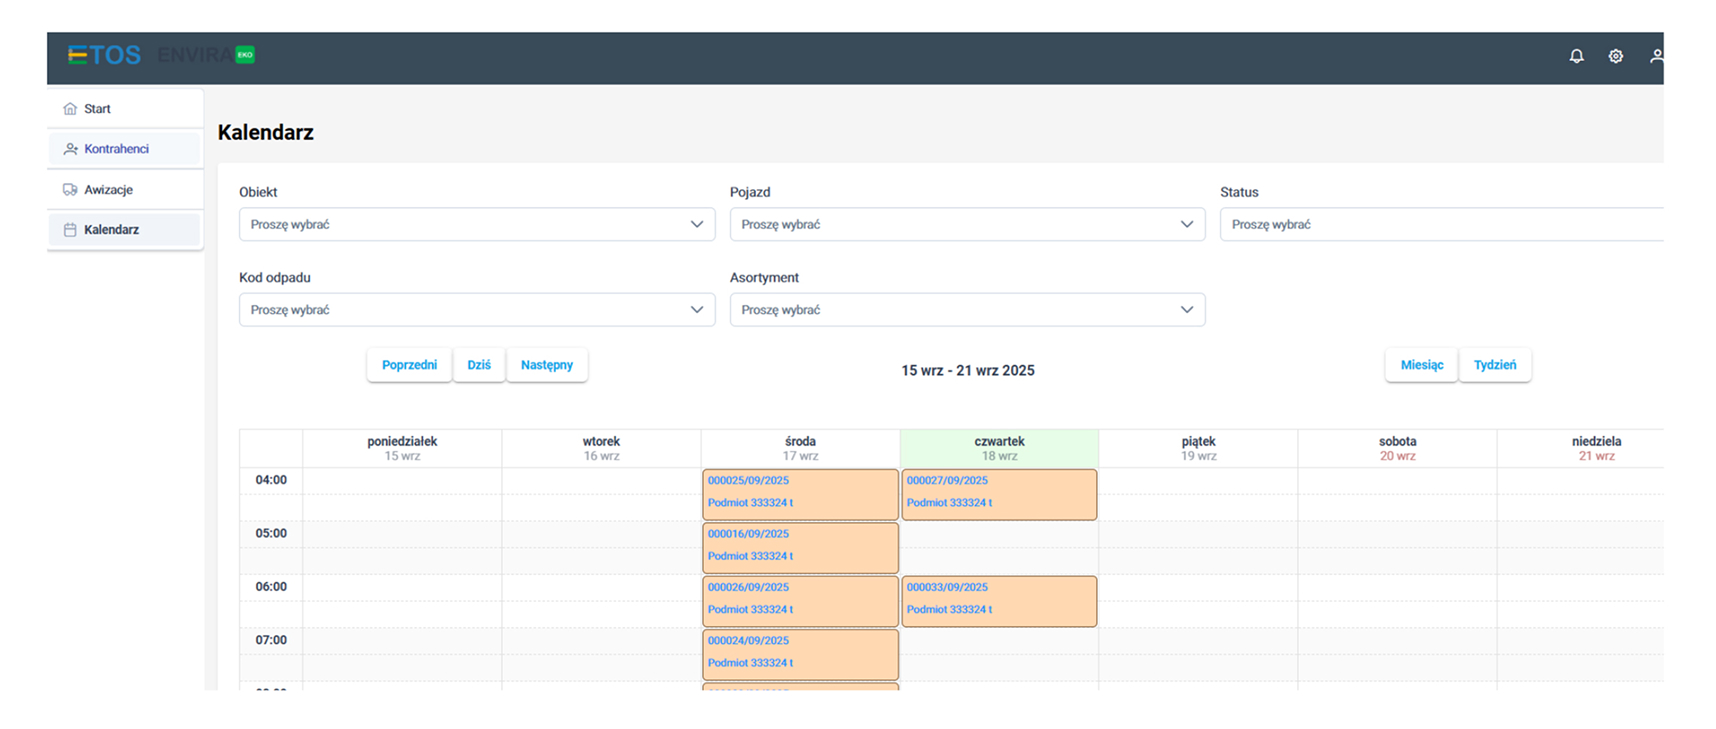1716x729 pixels.
Task: Open Kontrahenci from the sidebar
Action: coord(116,149)
